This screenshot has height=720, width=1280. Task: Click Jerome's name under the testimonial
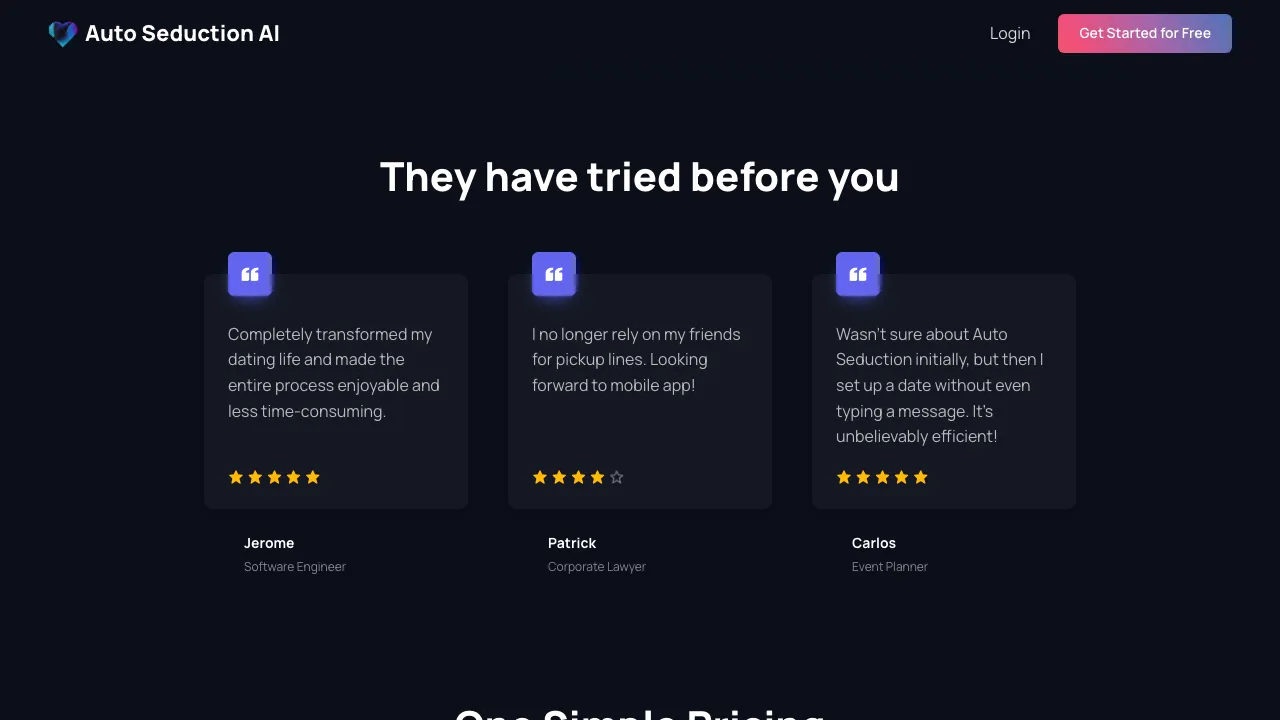pos(269,543)
